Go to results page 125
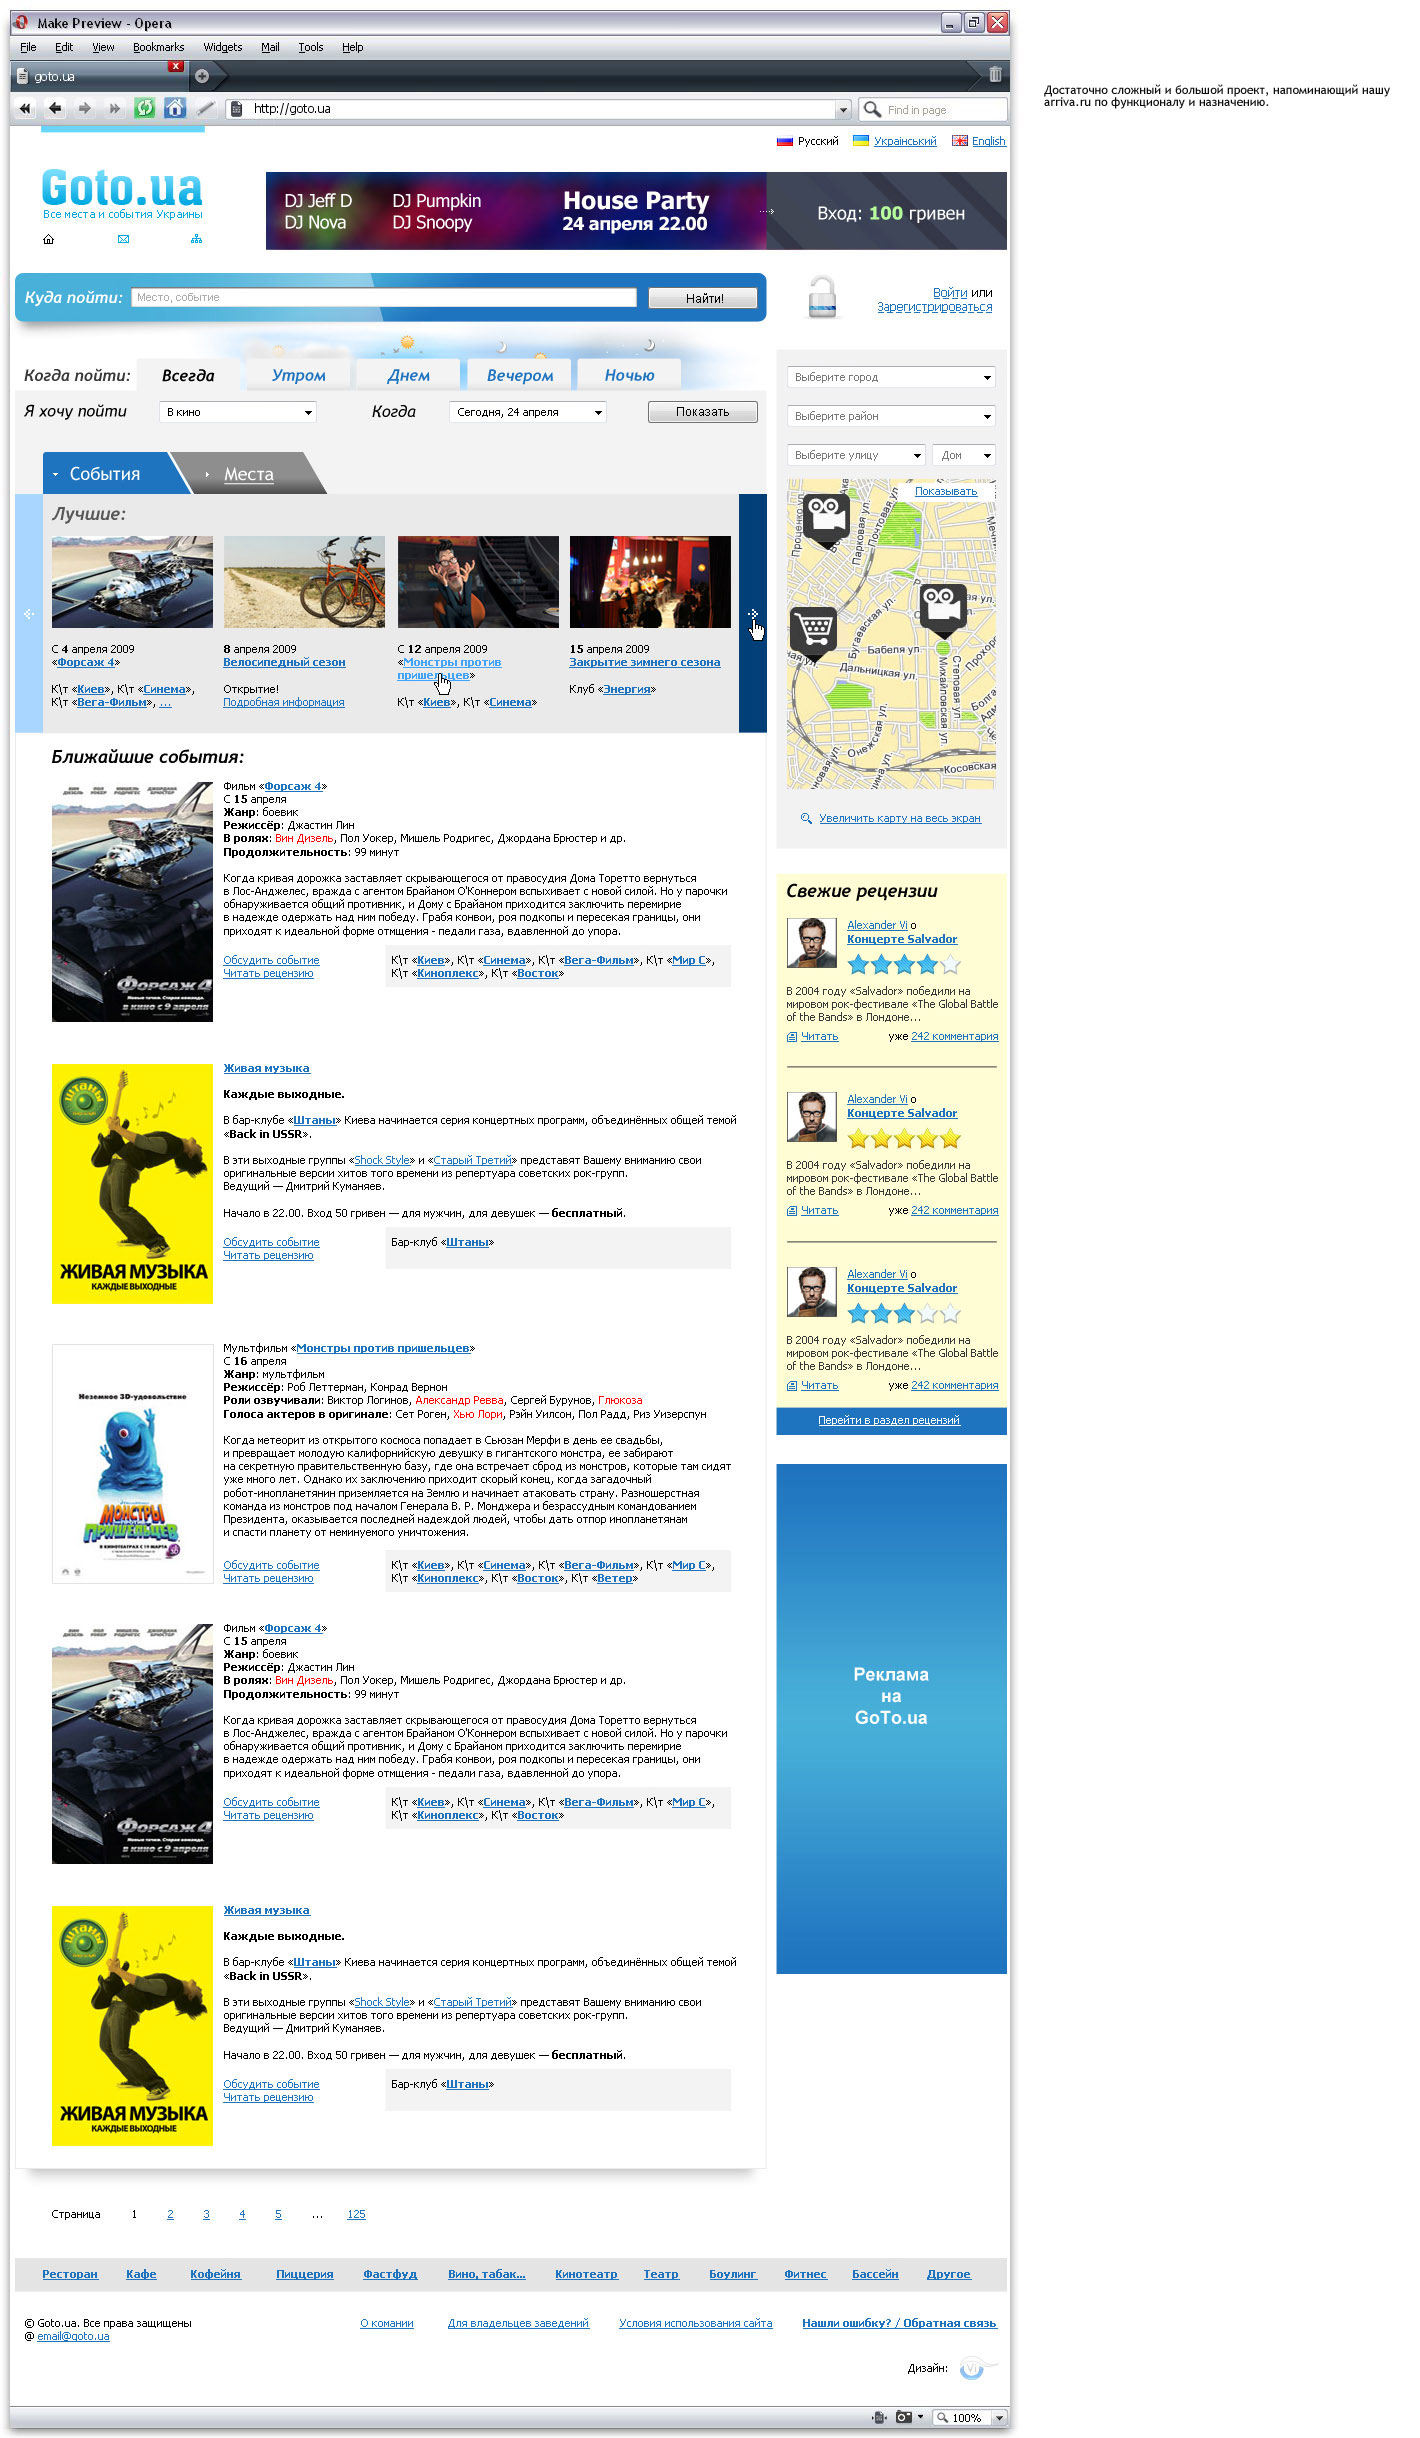This screenshot has height=2438, width=1420. click(x=356, y=2214)
